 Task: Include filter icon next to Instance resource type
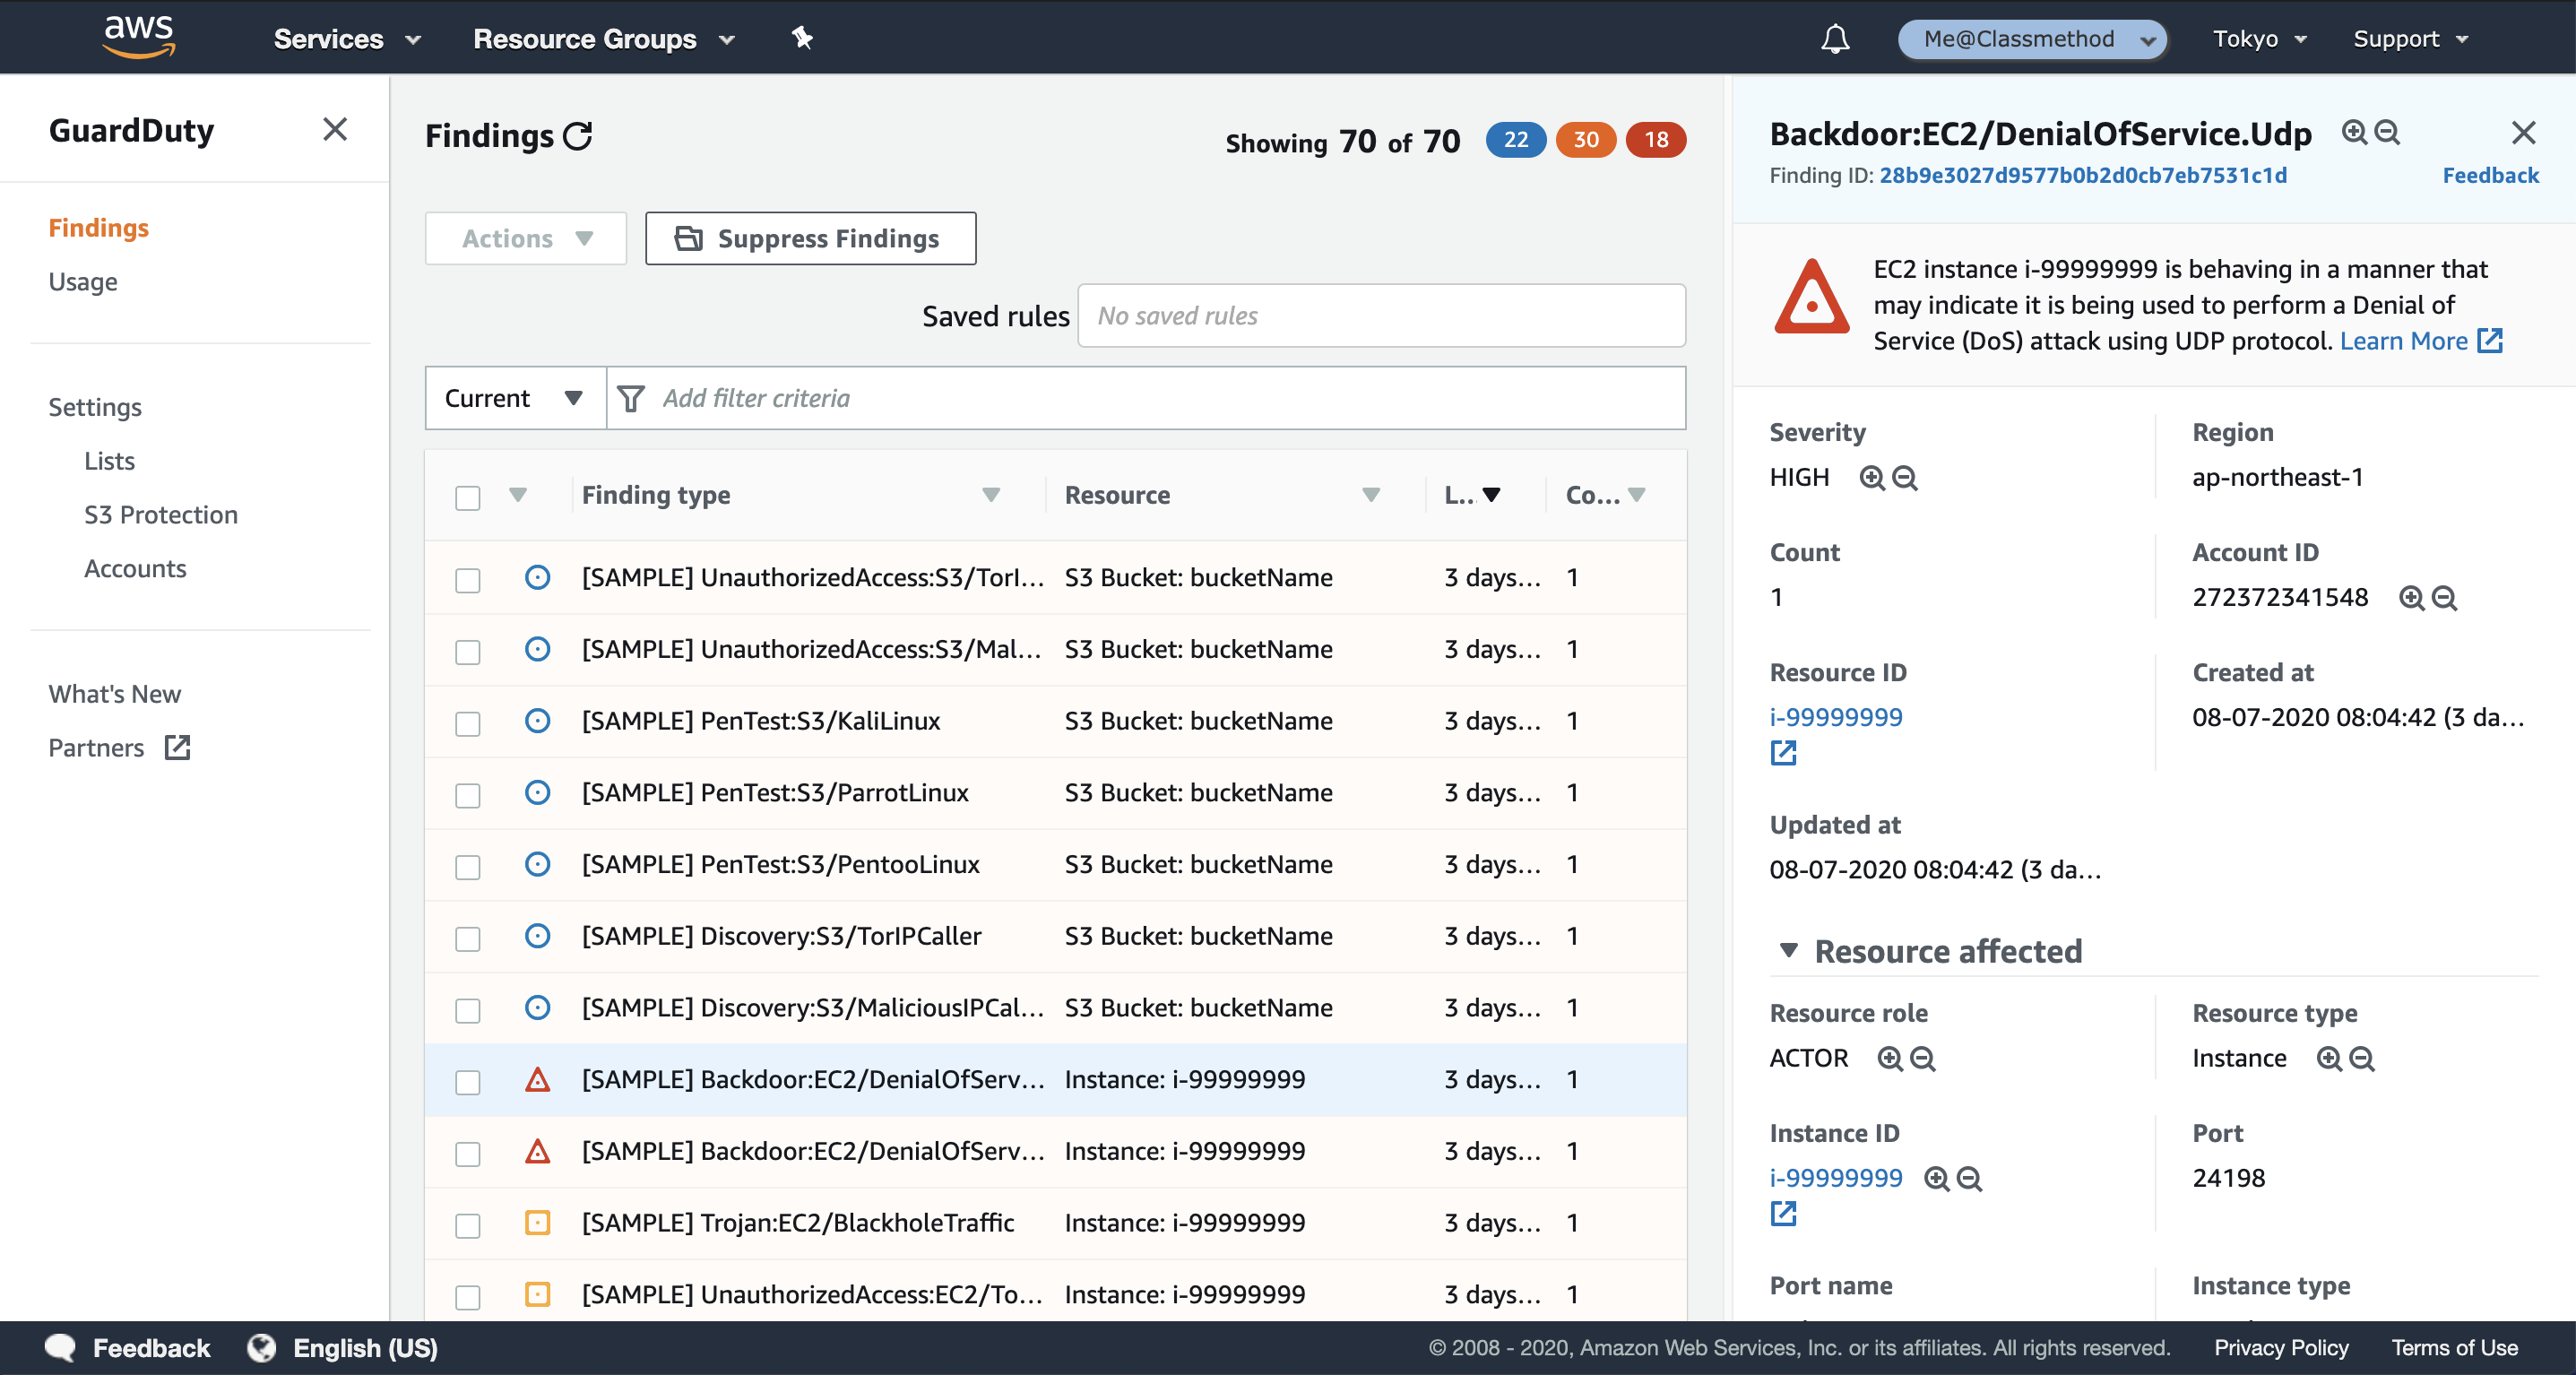click(x=2329, y=1059)
